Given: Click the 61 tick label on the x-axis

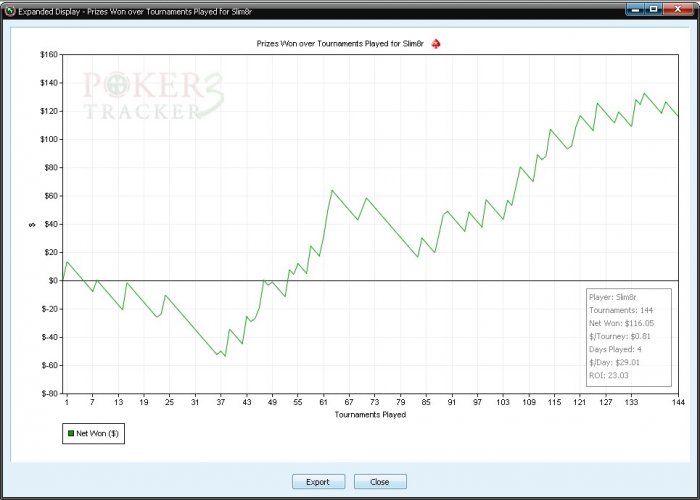Looking at the screenshot, I should (x=324, y=402).
